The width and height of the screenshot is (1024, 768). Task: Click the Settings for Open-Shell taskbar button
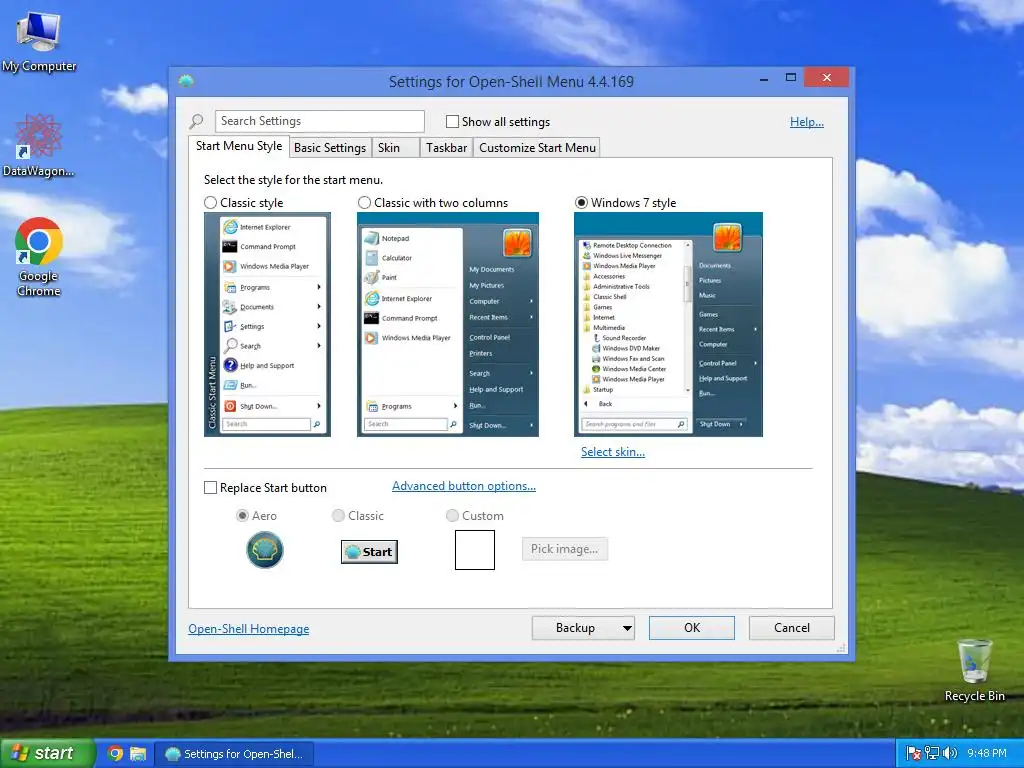[x=234, y=754]
